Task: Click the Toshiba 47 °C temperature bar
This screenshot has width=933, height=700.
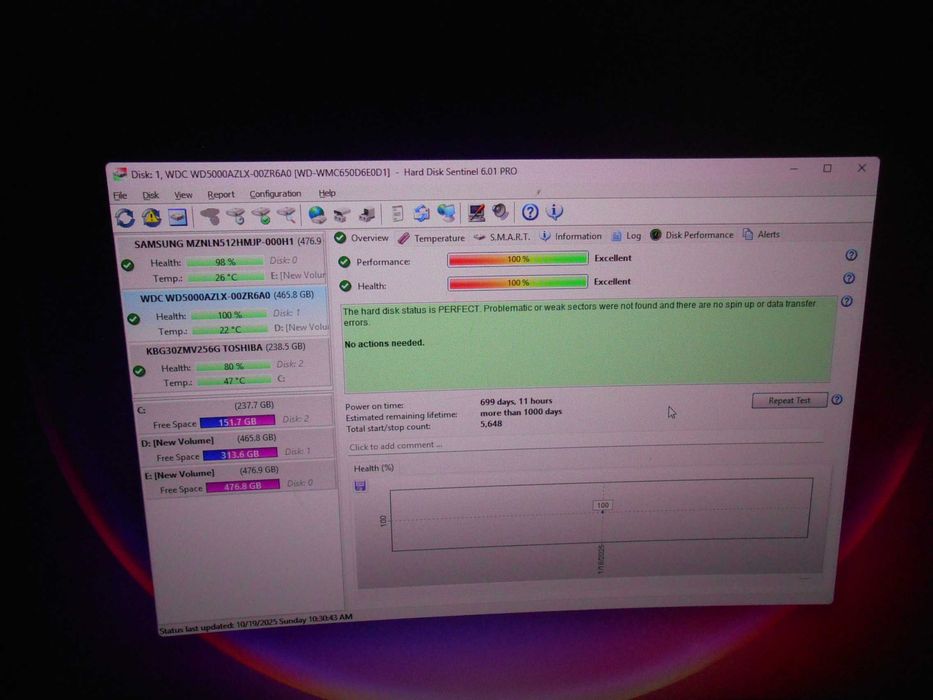Action: click(234, 380)
